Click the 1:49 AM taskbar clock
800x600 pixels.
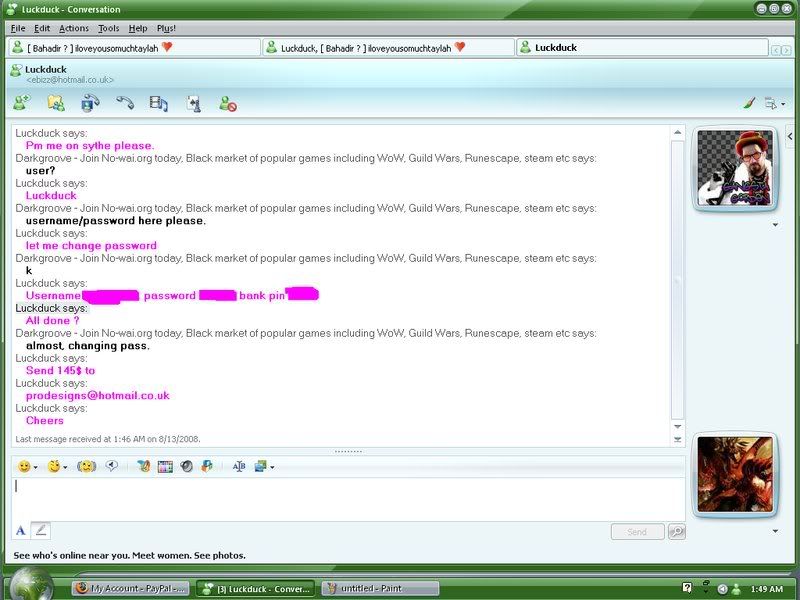point(766,589)
